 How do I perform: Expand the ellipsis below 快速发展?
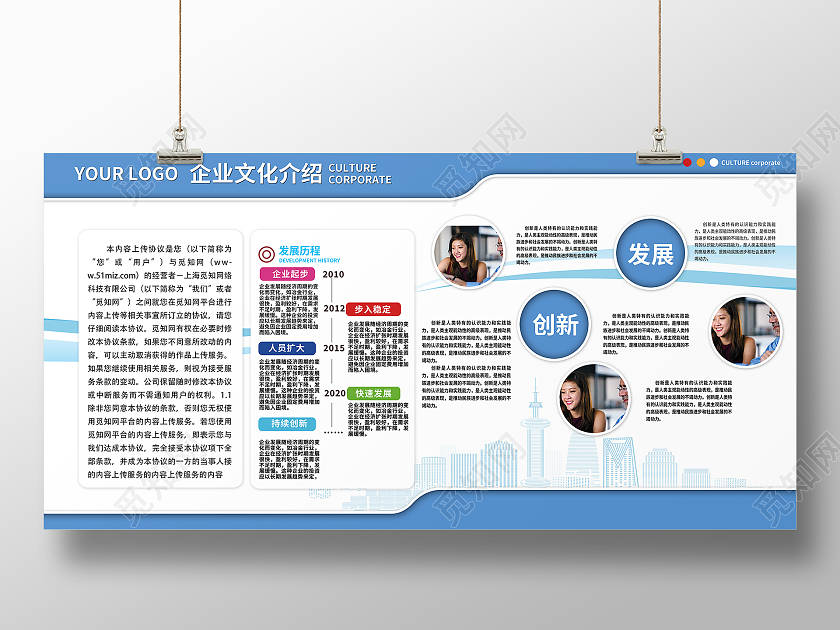point(331,430)
